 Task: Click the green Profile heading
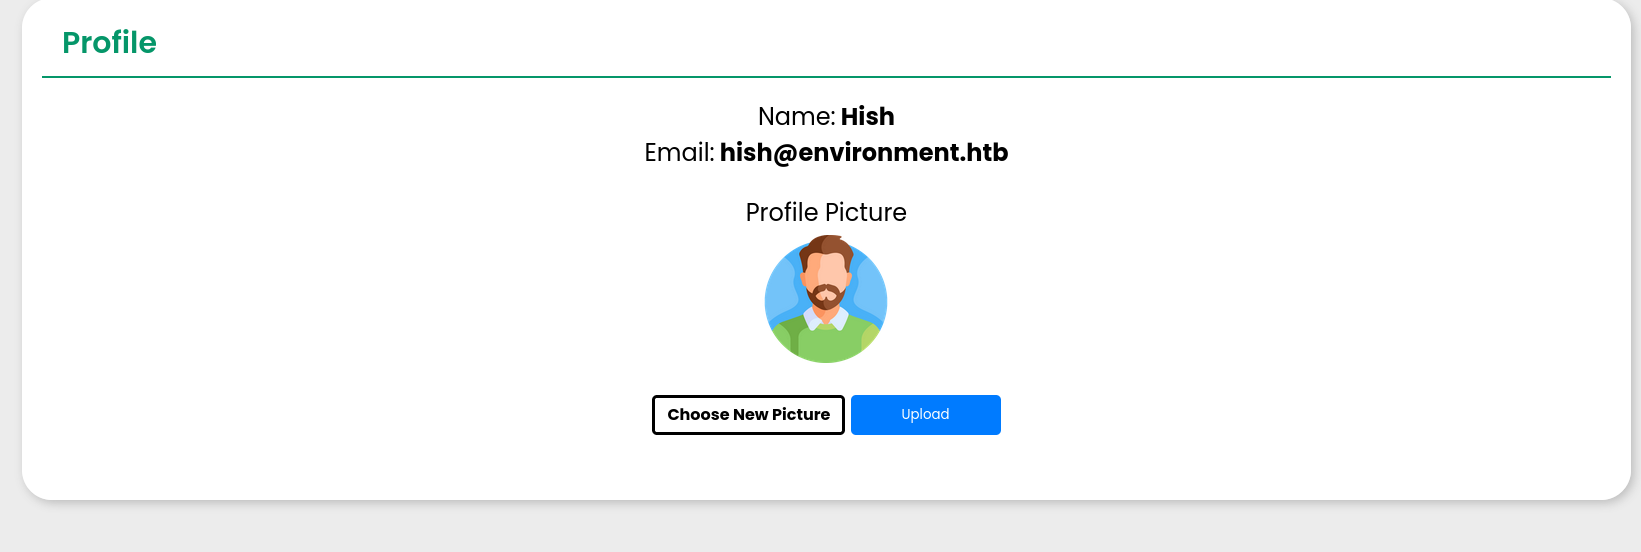[109, 43]
